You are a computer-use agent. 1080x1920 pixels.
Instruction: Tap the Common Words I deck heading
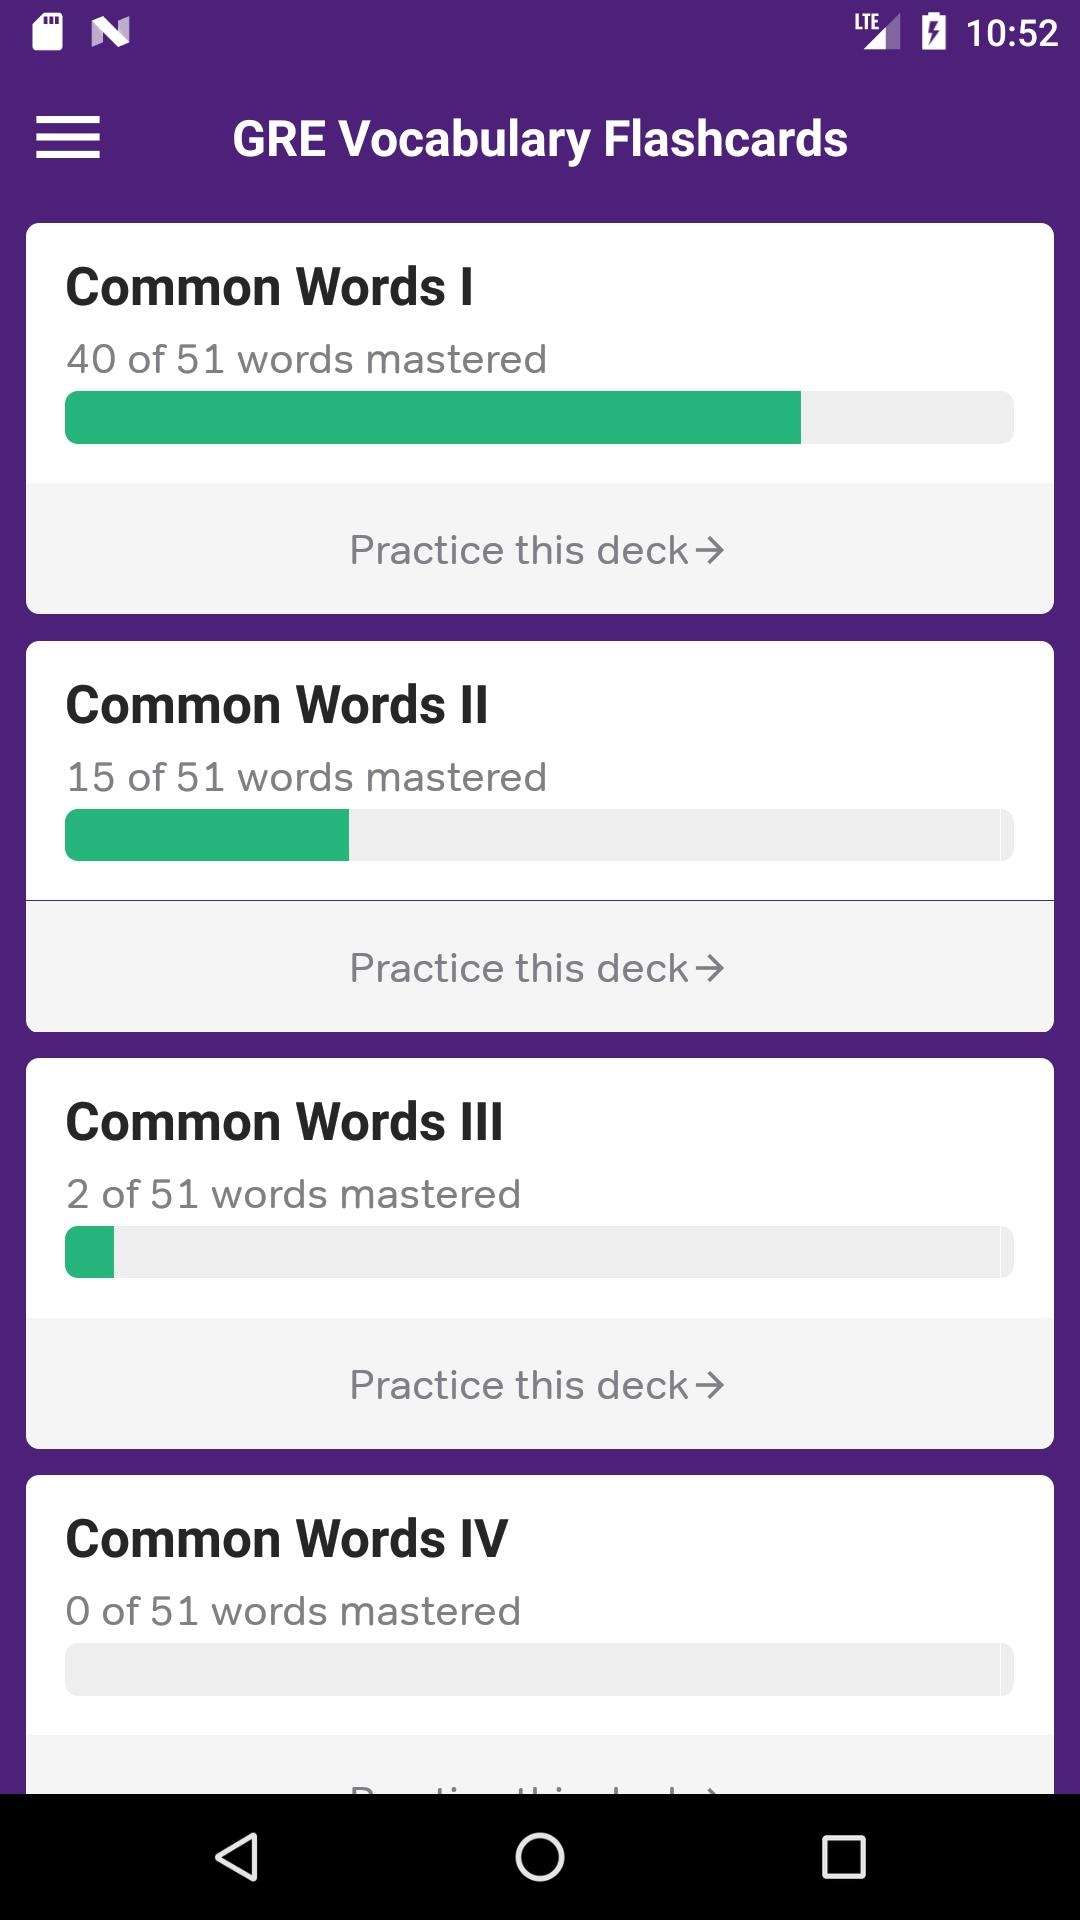[270, 287]
